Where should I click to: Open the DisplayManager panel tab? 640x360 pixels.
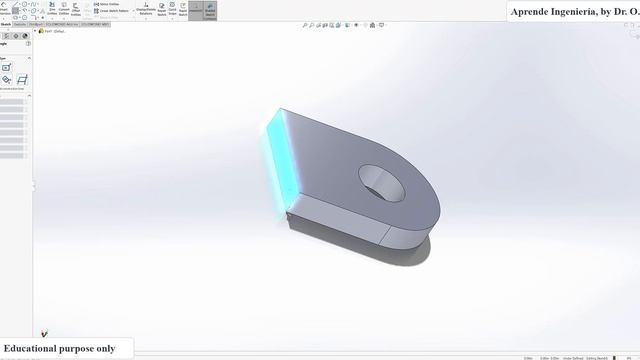[25, 36]
